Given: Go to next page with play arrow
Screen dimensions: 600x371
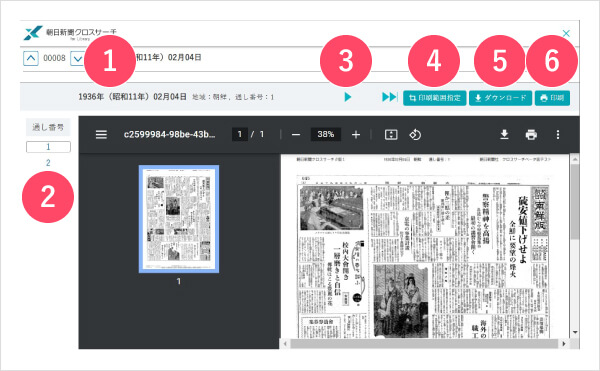Looking at the screenshot, I should point(347,97).
